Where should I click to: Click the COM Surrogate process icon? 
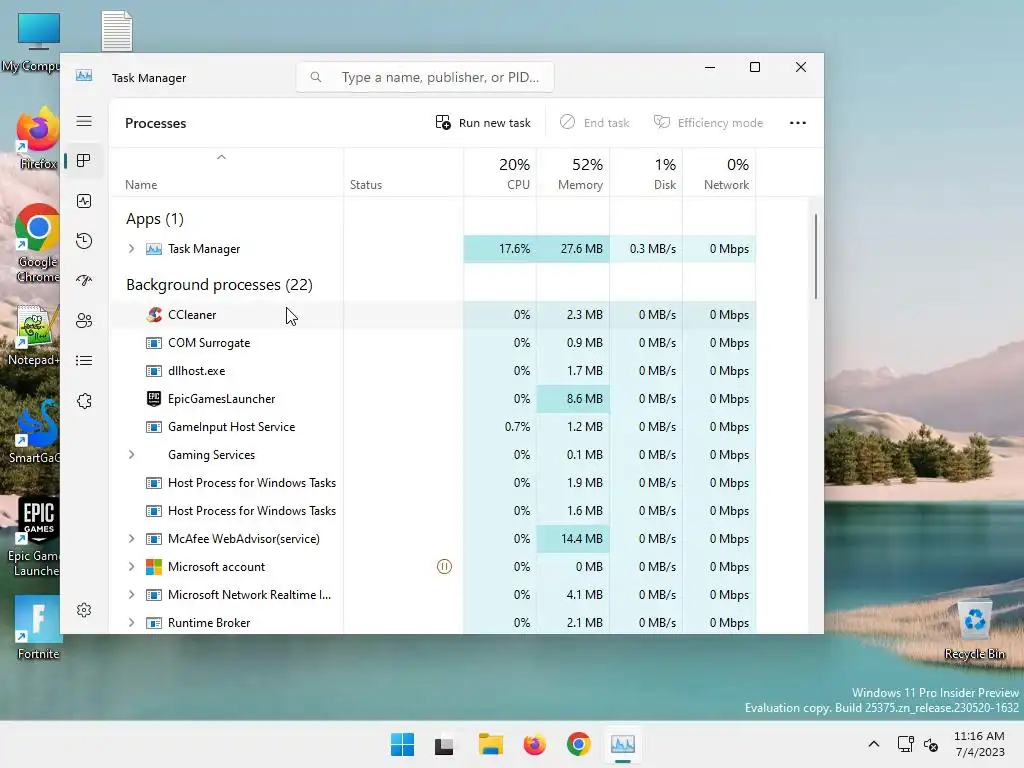[x=153, y=343]
